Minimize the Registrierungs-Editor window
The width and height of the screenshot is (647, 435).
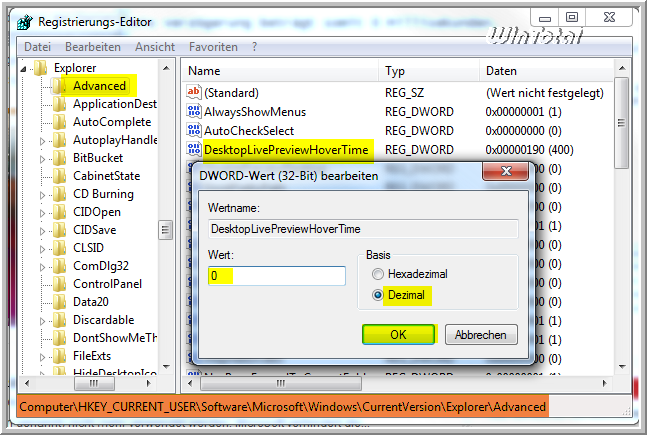[545, 18]
